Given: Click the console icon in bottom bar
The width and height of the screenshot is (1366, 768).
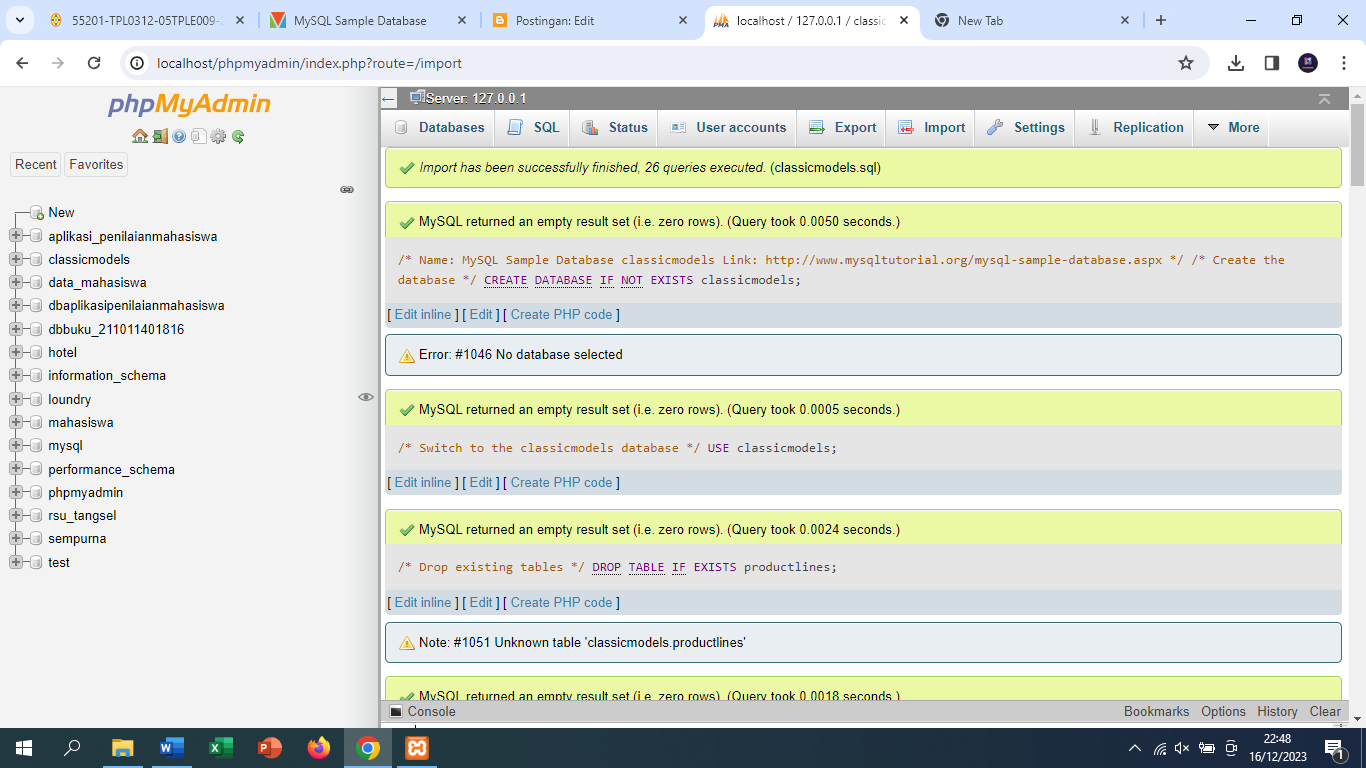Looking at the screenshot, I should pos(396,712).
